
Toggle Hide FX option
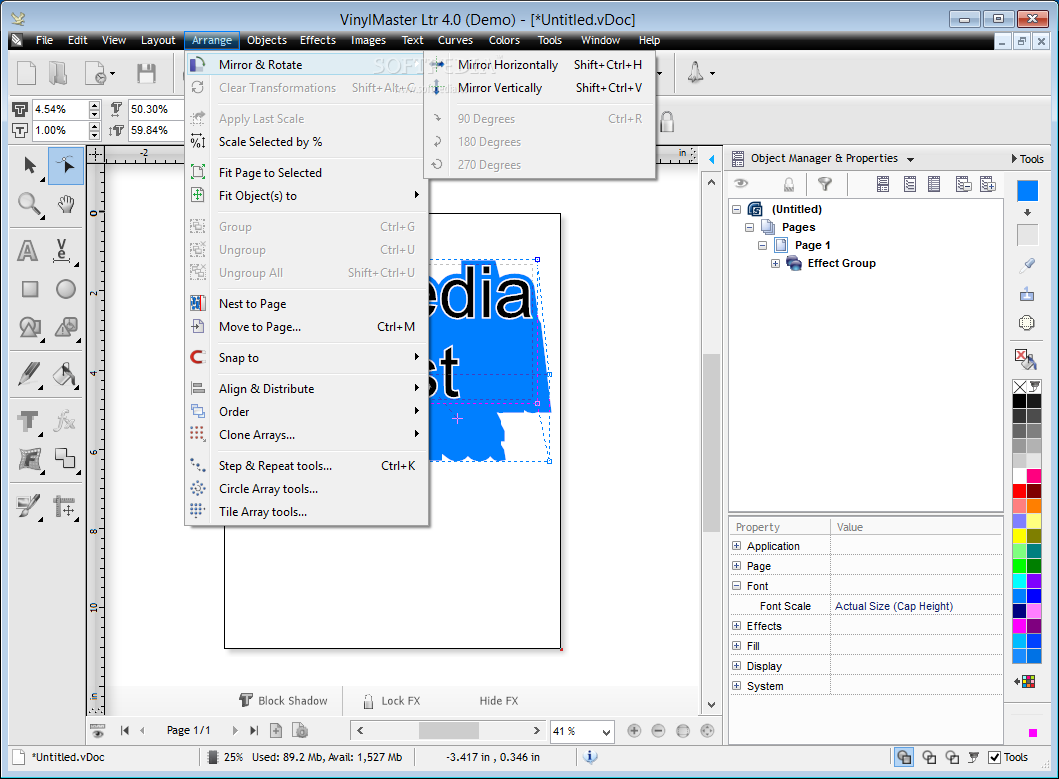pyautogui.click(x=498, y=701)
